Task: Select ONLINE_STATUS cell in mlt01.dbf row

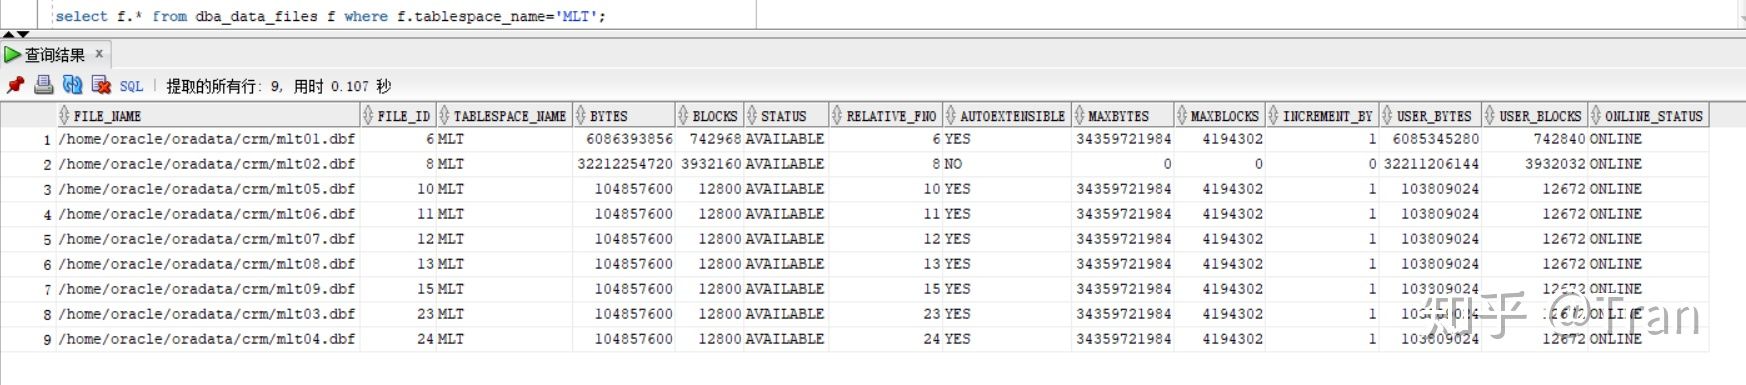Action: tap(1648, 139)
